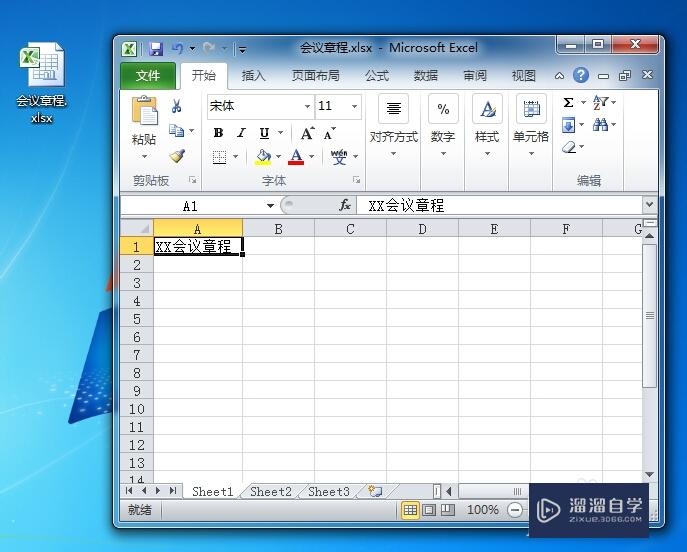This screenshot has height=552, width=687.
Task: Toggle Underline formatting
Action: [264, 133]
